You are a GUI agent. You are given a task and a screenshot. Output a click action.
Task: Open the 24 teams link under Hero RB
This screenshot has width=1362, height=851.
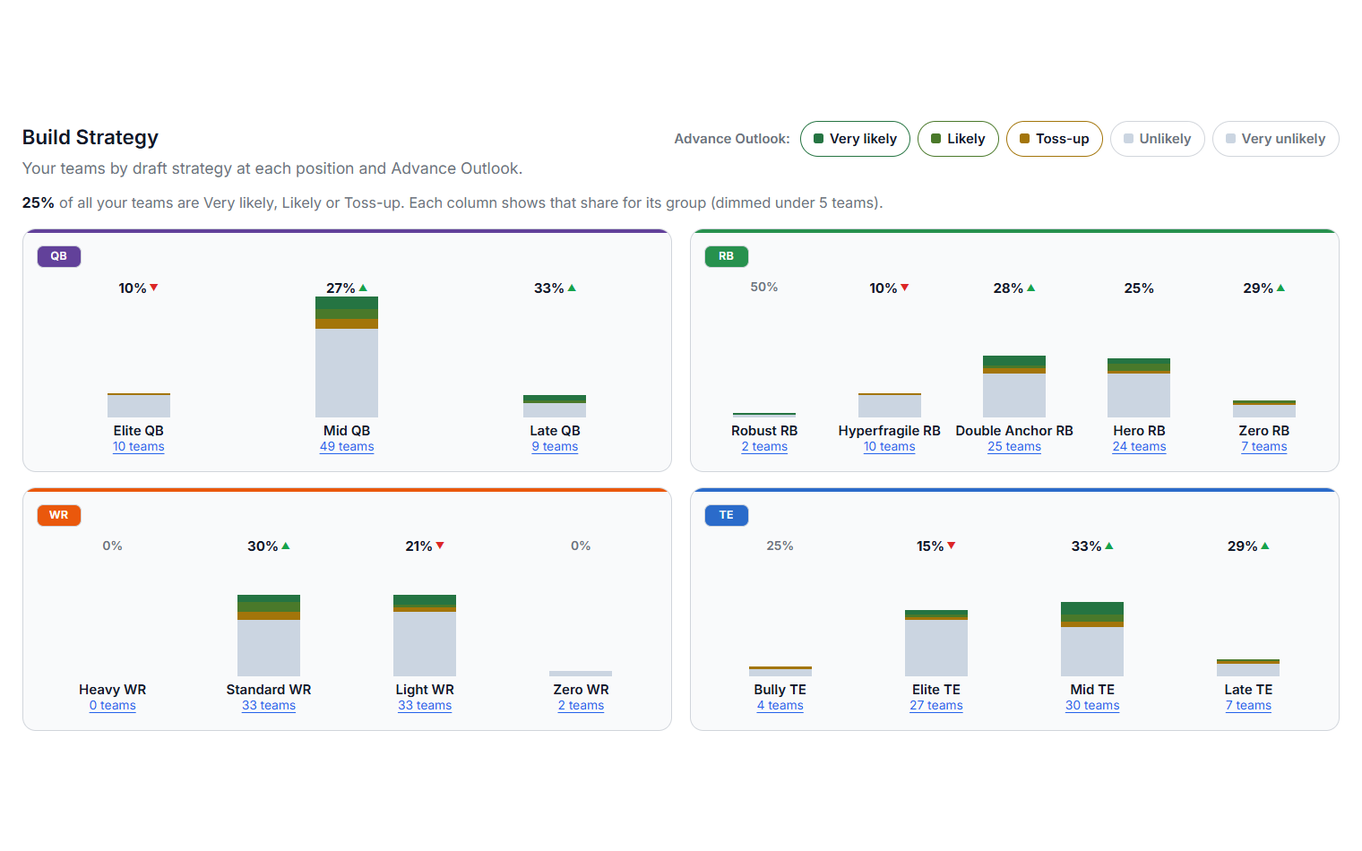[x=1139, y=447]
